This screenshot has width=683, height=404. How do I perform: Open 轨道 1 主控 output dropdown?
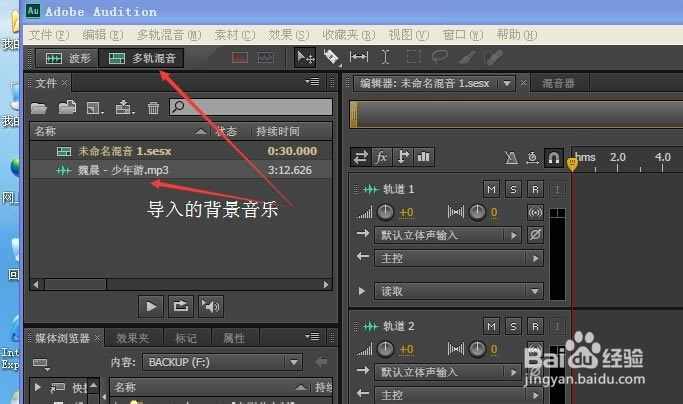click(459, 258)
